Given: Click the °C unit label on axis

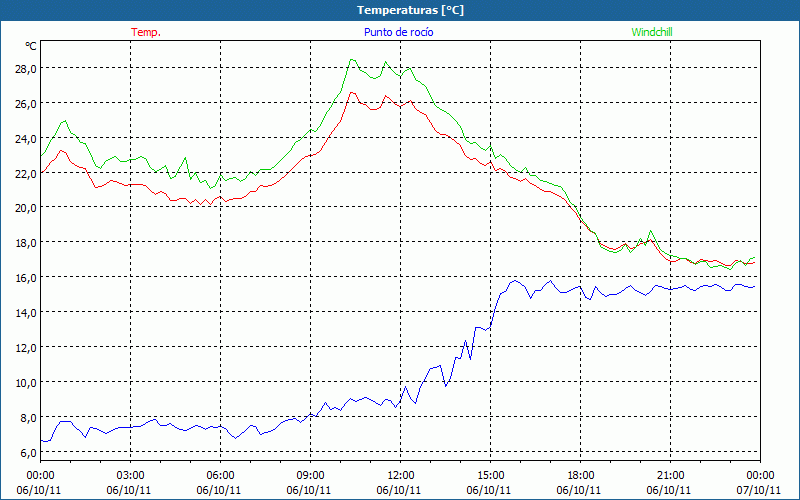Looking at the screenshot, I should tap(31, 46).
